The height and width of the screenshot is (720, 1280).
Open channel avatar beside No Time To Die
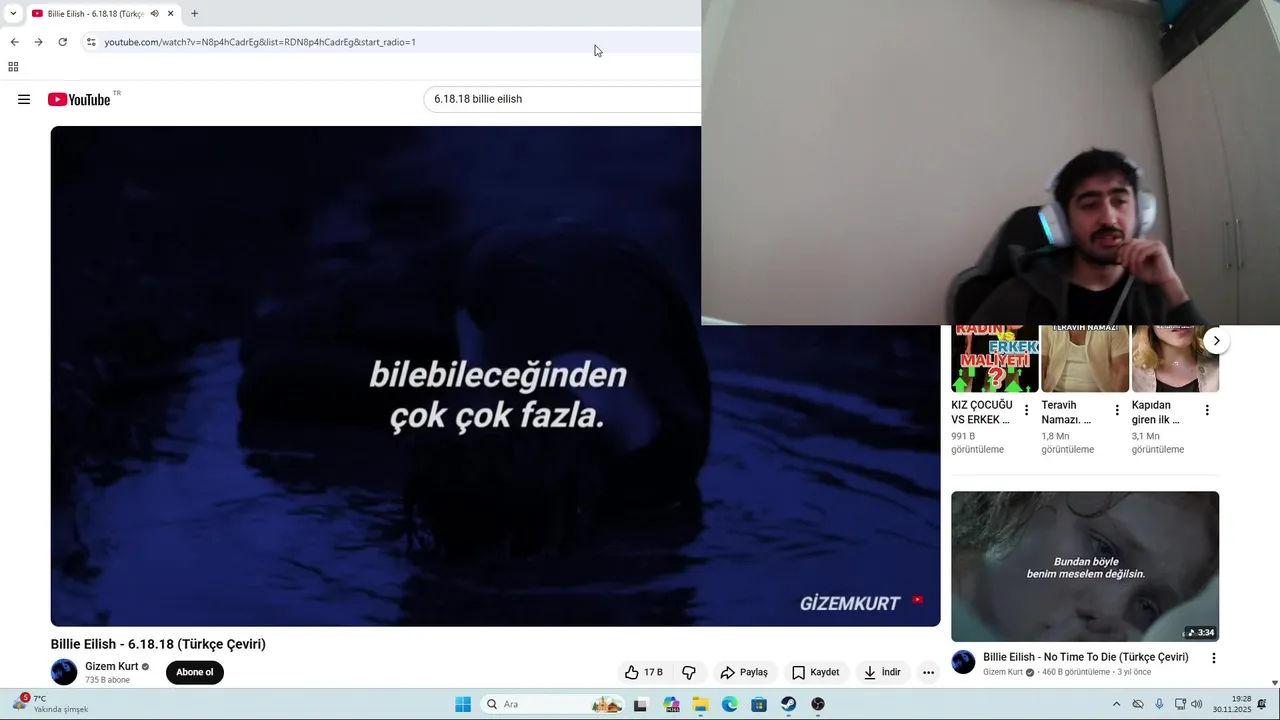[x=963, y=662]
